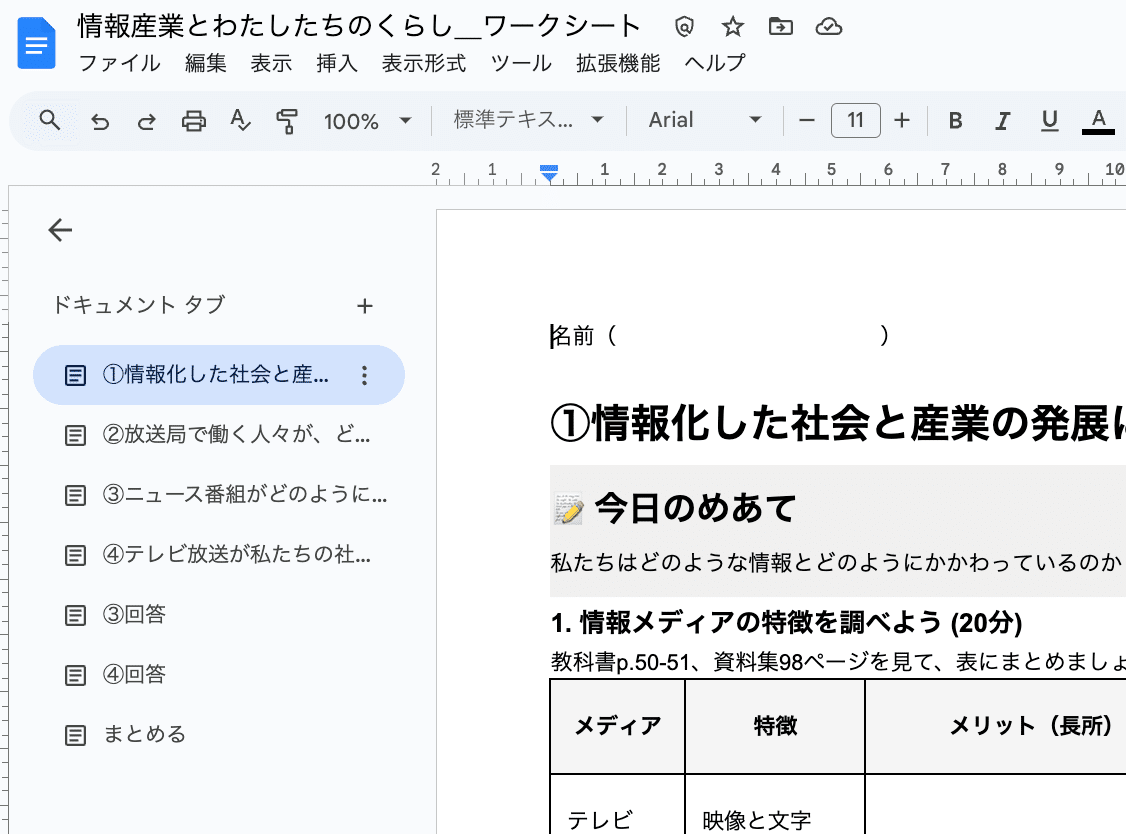Switch to the ③ニュース番組がどのように… tab
The width and height of the screenshot is (1126, 834).
pos(219,495)
